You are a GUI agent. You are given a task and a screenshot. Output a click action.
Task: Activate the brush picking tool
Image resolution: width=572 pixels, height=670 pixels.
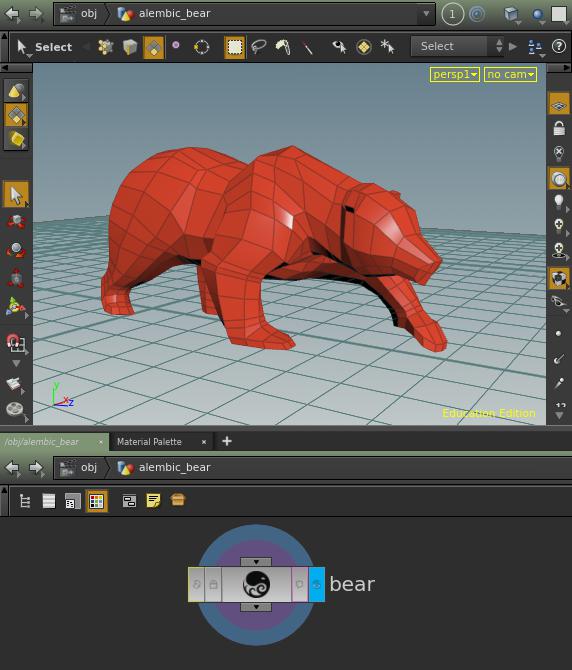click(x=283, y=47)
